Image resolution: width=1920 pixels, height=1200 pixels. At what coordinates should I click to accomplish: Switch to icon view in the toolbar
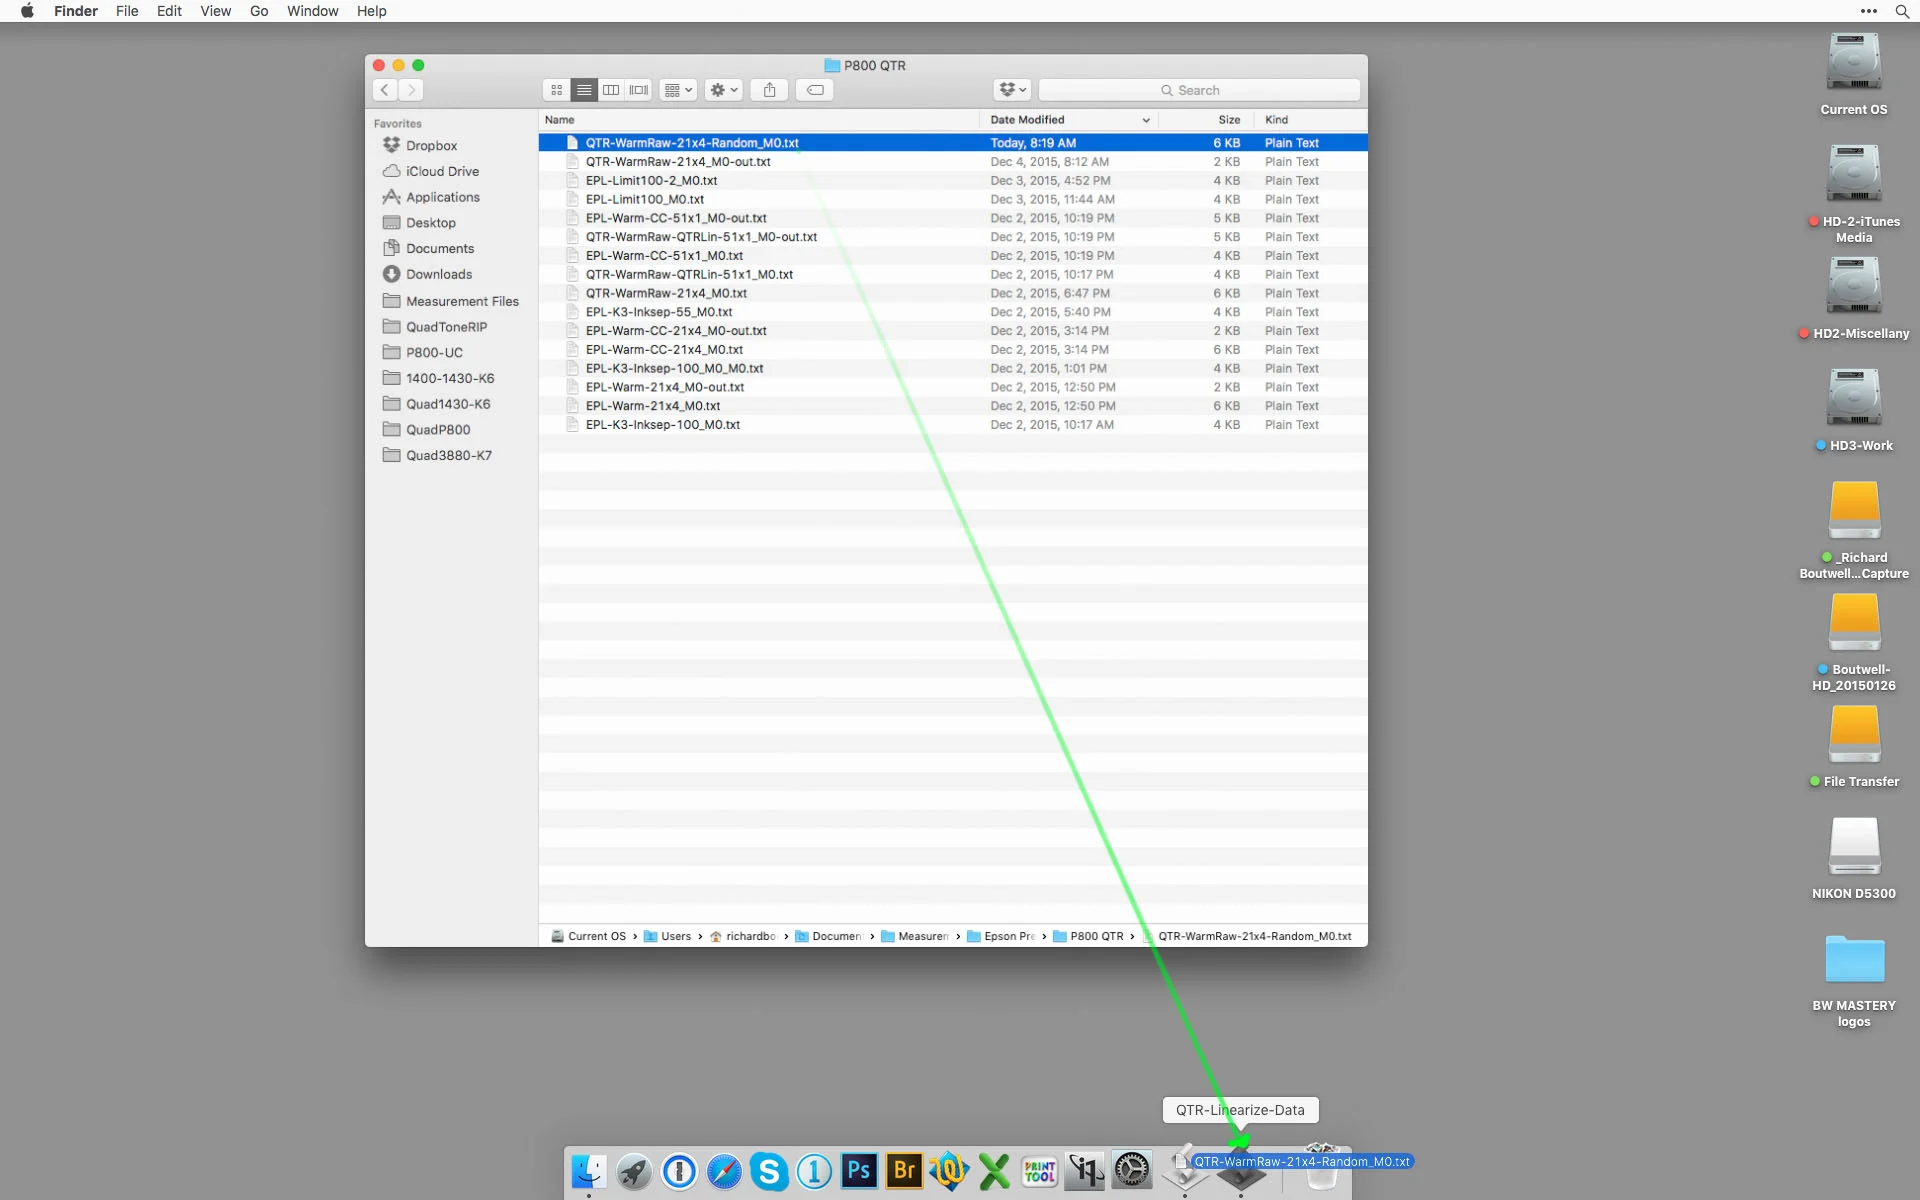click(556, 90)
